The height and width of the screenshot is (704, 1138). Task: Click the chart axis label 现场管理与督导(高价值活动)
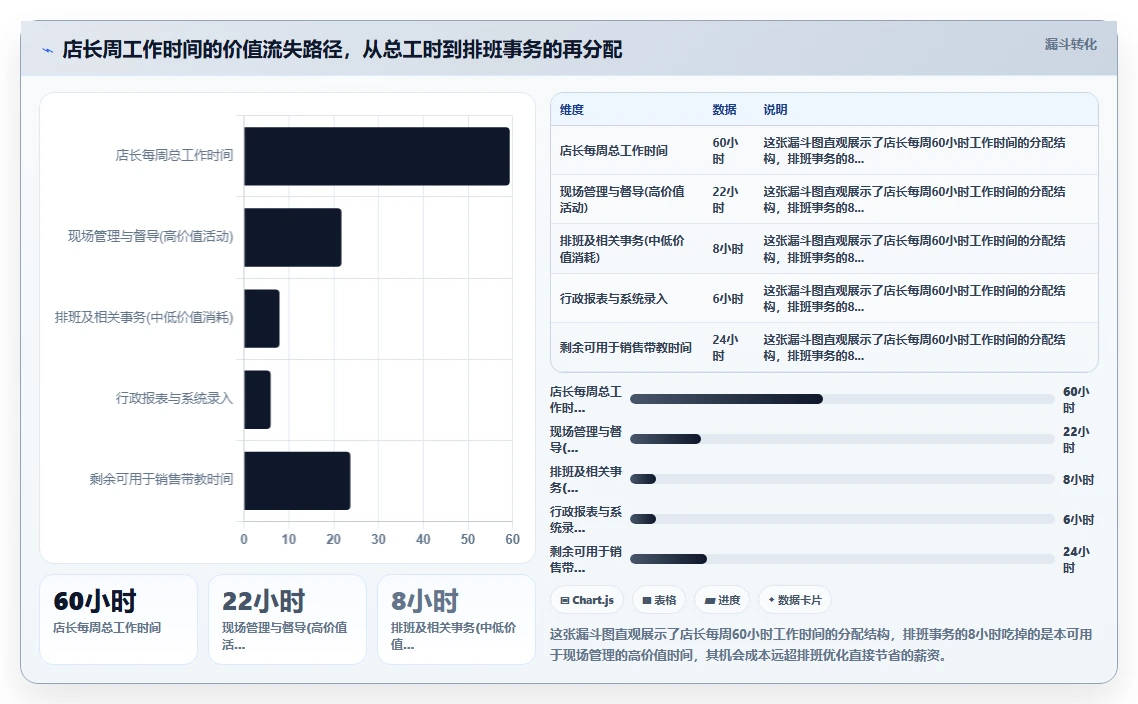point(150,237)
